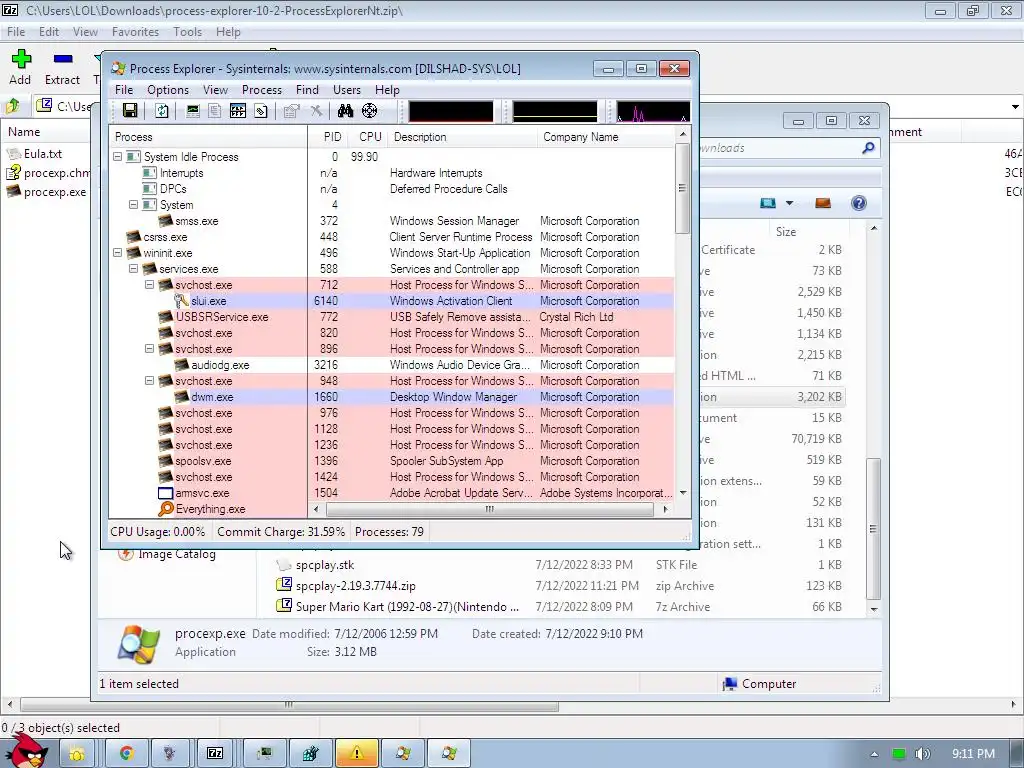The image size is (1024, 768).
Task: Click the DLL/handle view toolbar icon
Action: (261, 110)
